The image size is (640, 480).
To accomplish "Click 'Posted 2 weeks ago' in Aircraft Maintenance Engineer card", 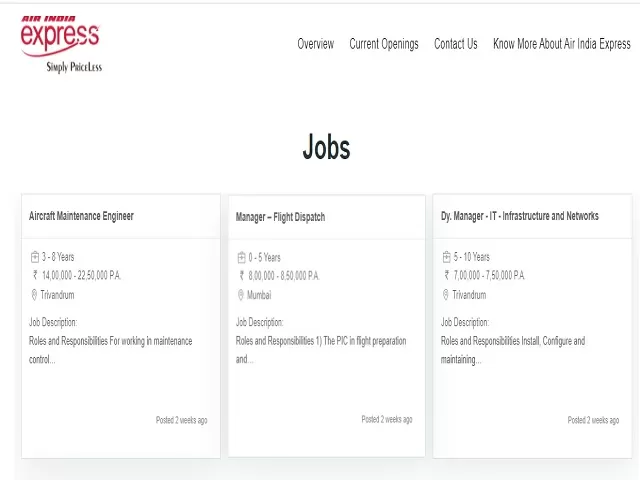I will coord(182,420).
